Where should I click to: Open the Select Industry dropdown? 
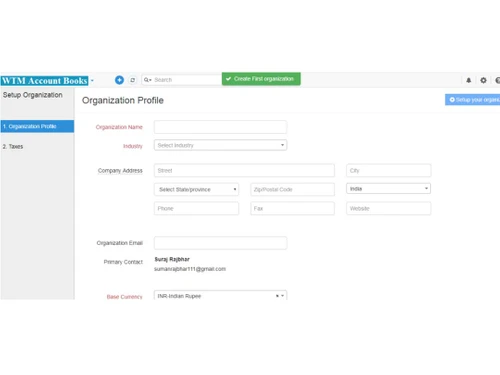pyautogui.click(x=220, y=145)
